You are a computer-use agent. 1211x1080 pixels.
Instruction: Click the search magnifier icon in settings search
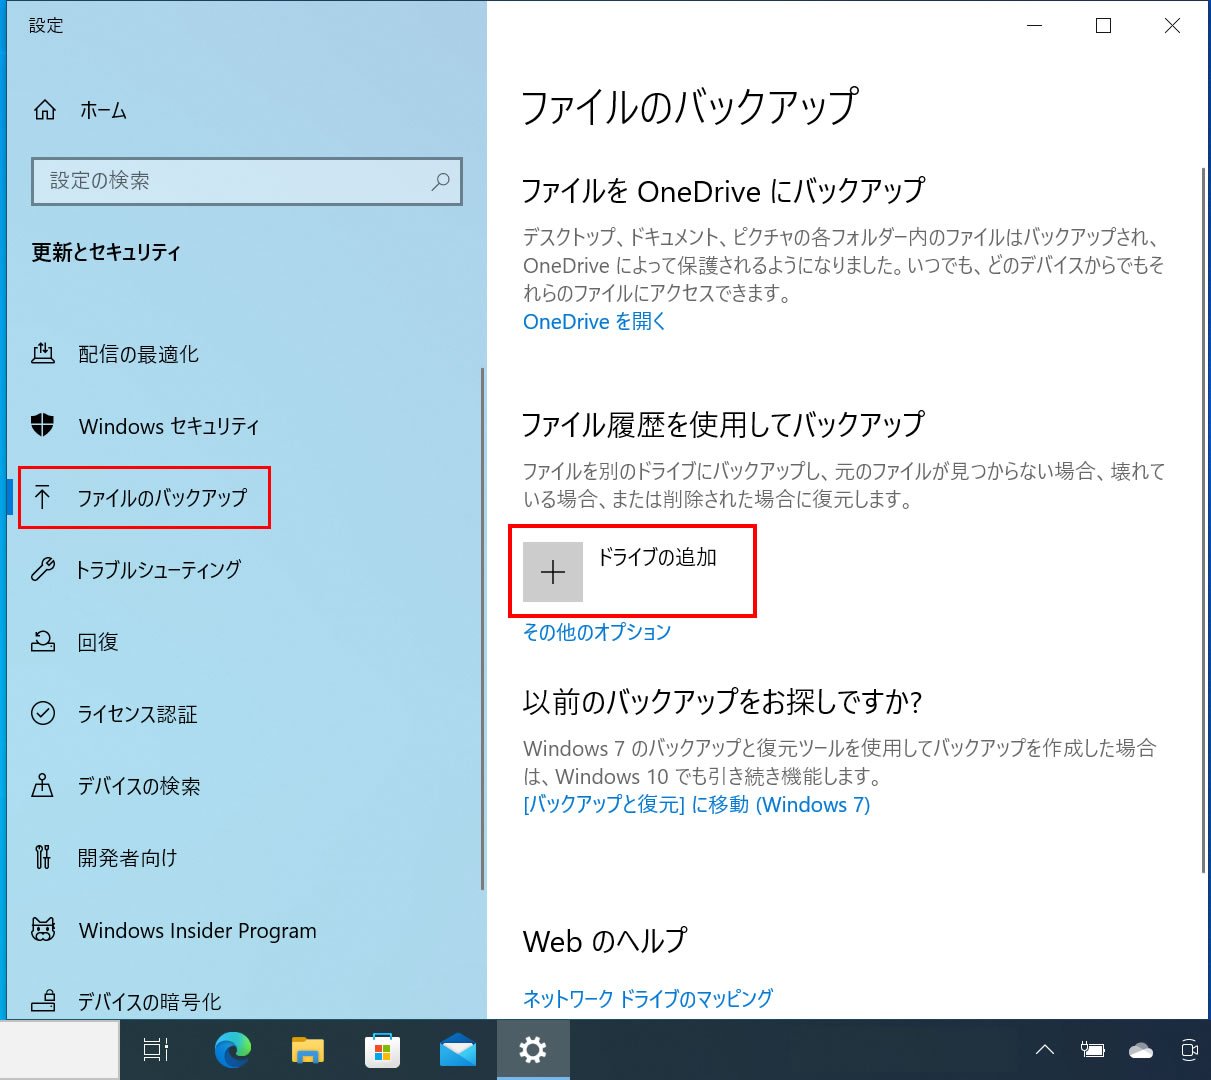[x=440, y=181]
